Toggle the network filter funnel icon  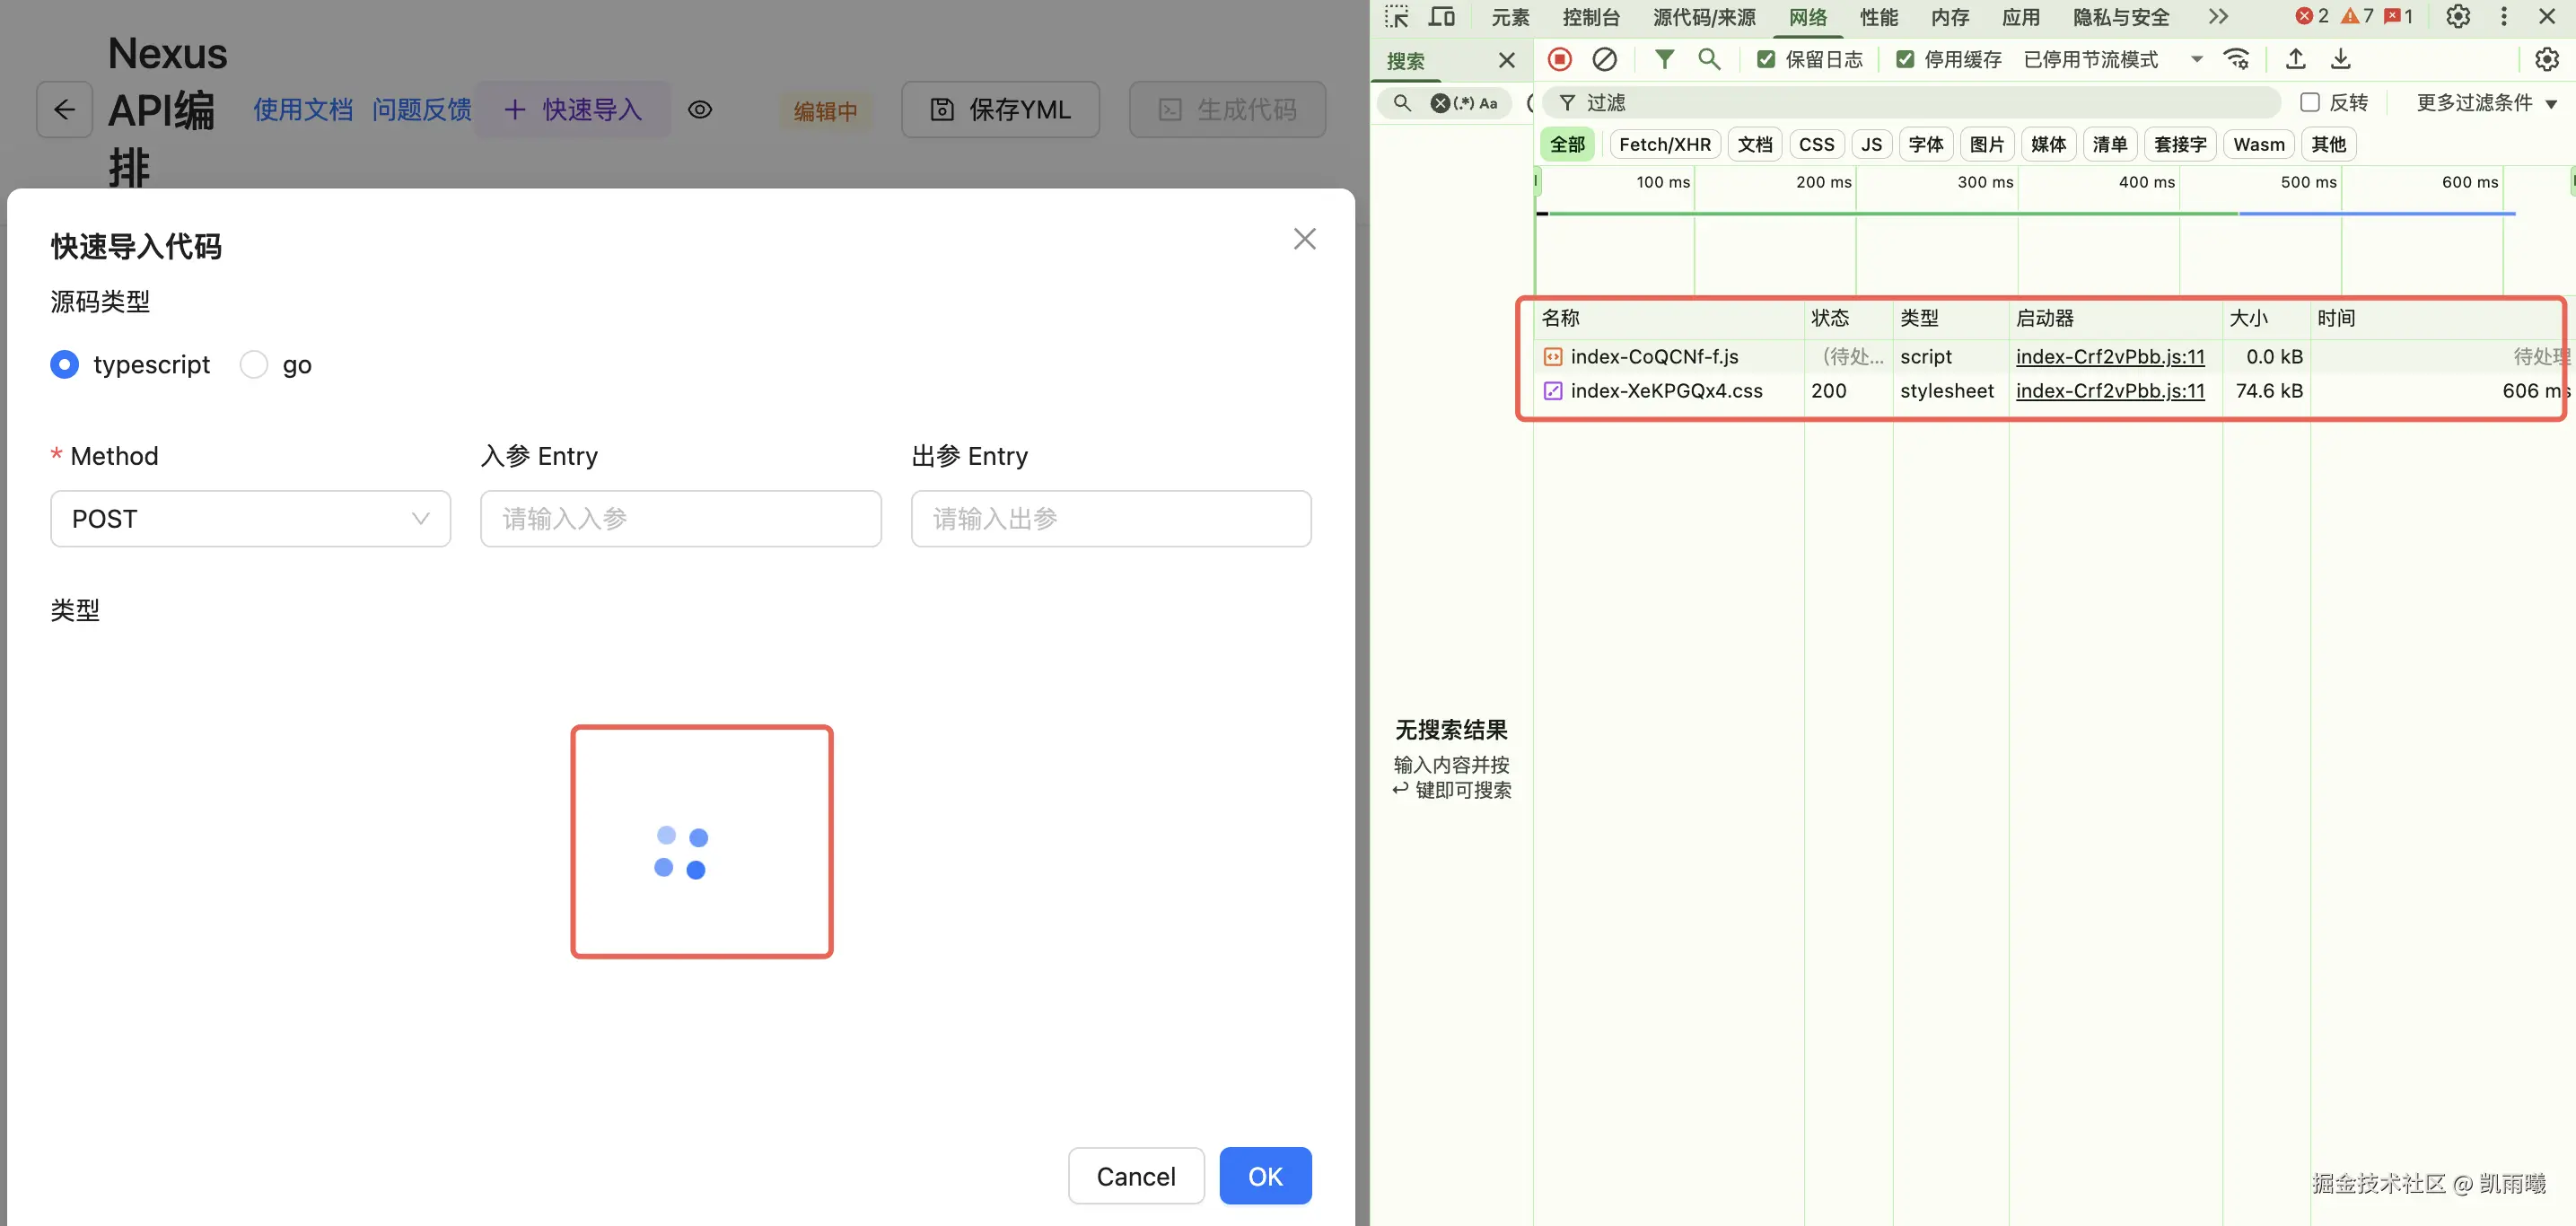coord(1664,59)
